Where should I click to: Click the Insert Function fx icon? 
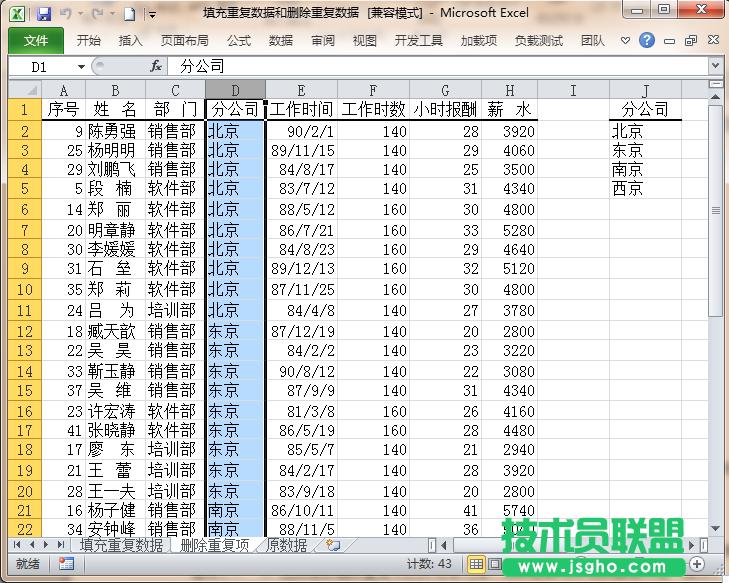tap(156, 66)
